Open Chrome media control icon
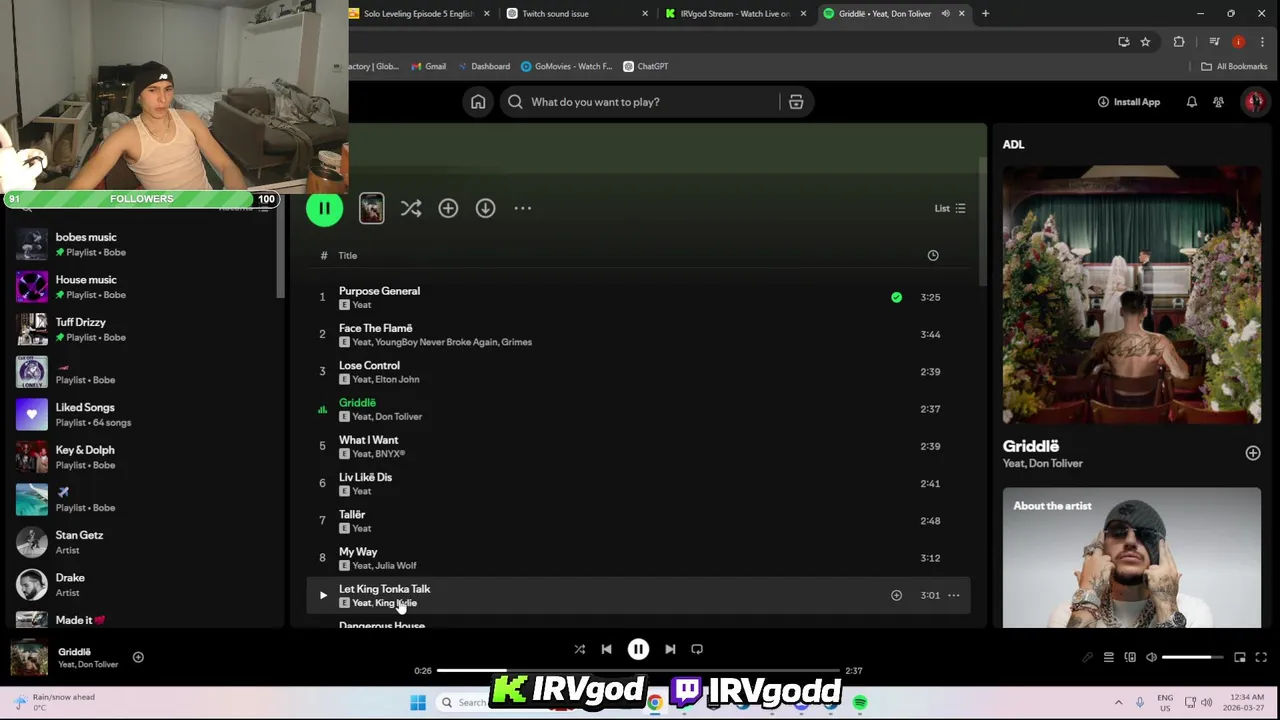Image resolution: width=1280 pixels, height=720 pixels. pos(1214,41)
